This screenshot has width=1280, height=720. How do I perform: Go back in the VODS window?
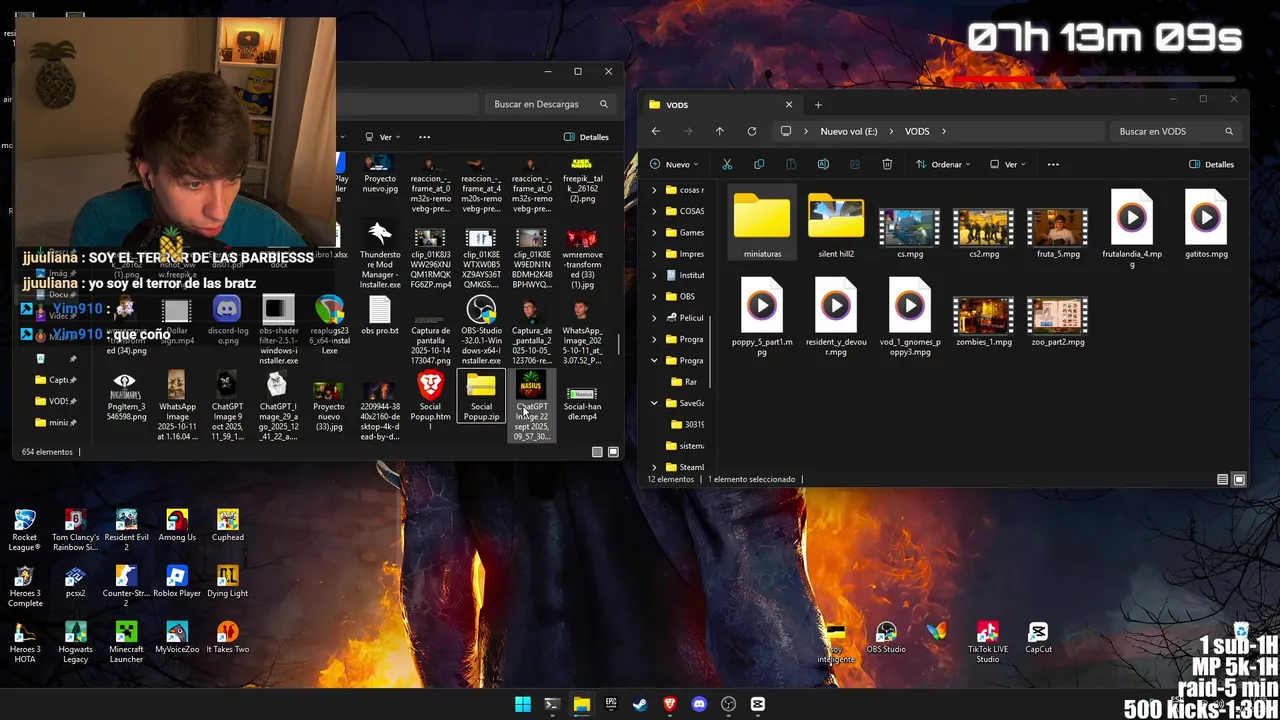pos(656,131)
